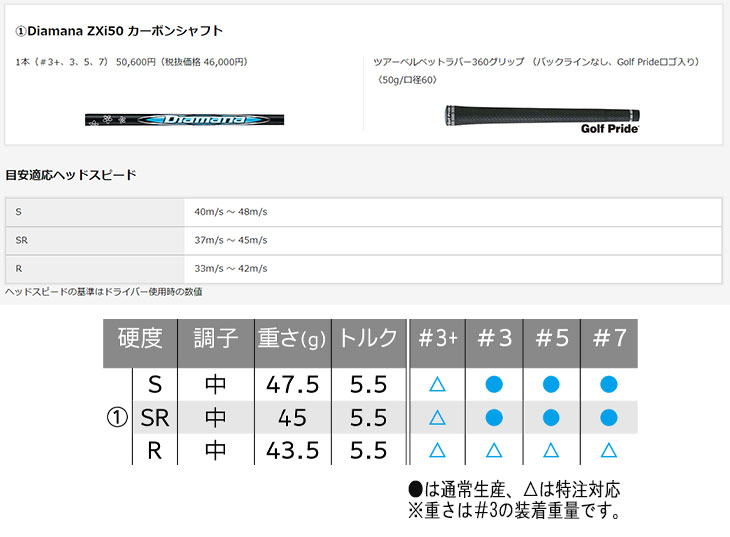Click the blue circle for SR row #5
This screenshot has height=537, width=730.
[551, 418]
